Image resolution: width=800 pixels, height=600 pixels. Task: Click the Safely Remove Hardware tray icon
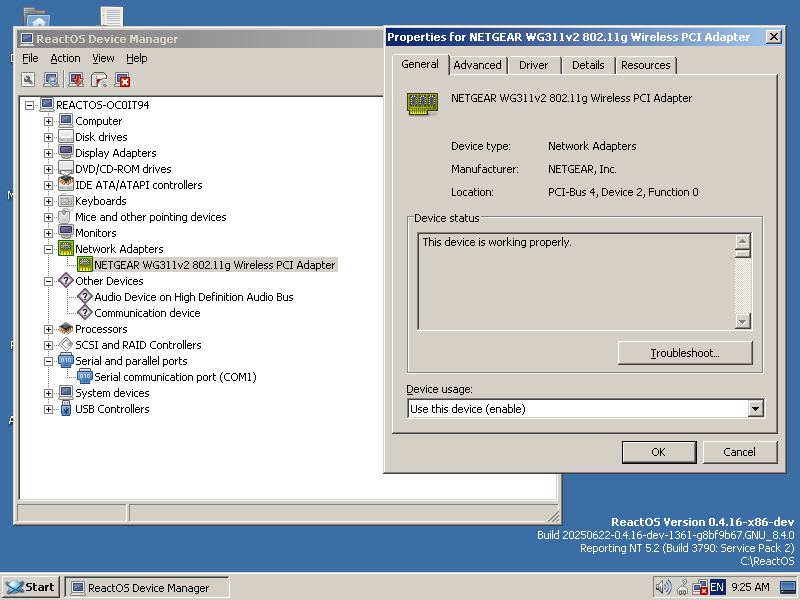click(682, 587)
